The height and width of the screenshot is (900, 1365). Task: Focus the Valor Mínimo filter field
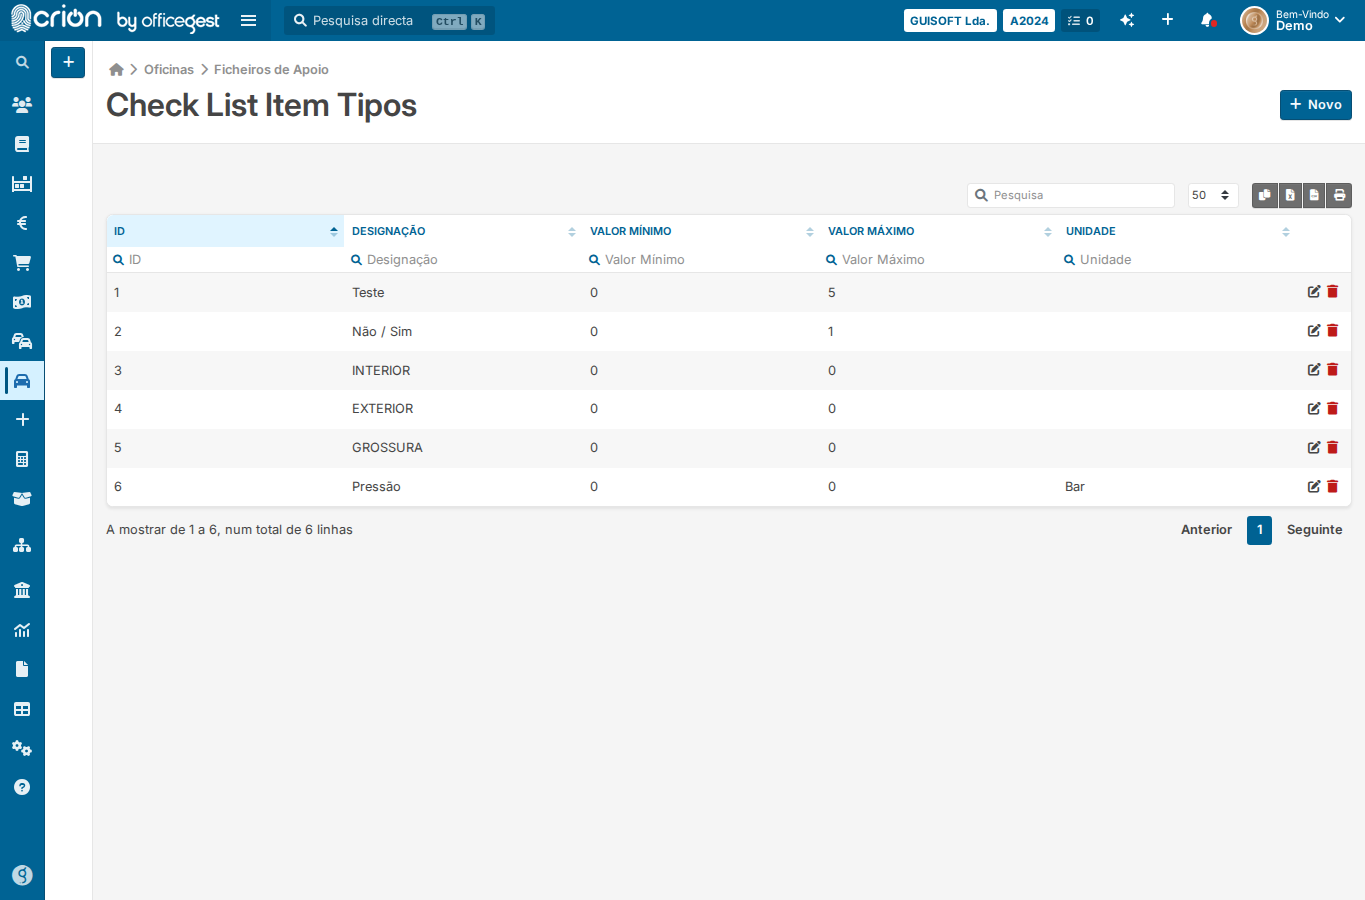701,259
